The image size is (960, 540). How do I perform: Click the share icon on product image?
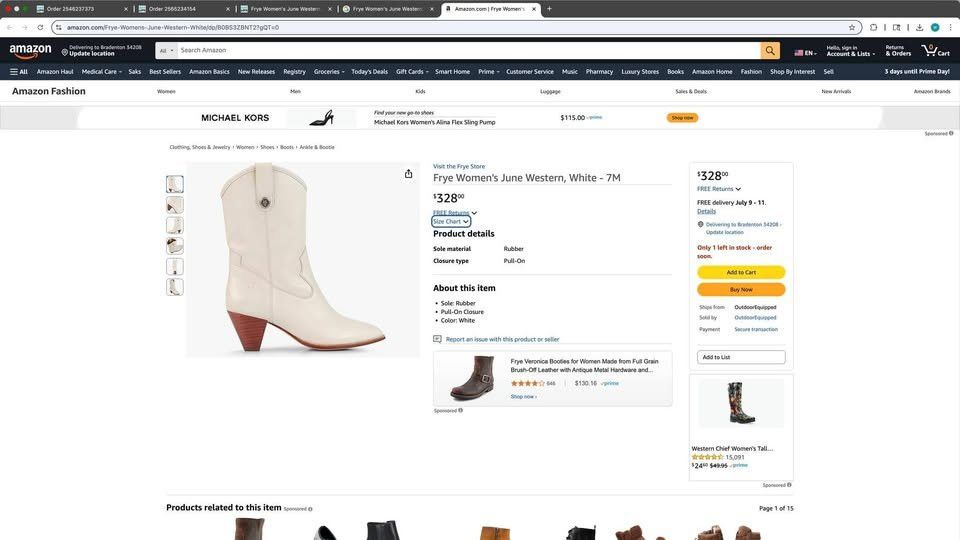408,174
